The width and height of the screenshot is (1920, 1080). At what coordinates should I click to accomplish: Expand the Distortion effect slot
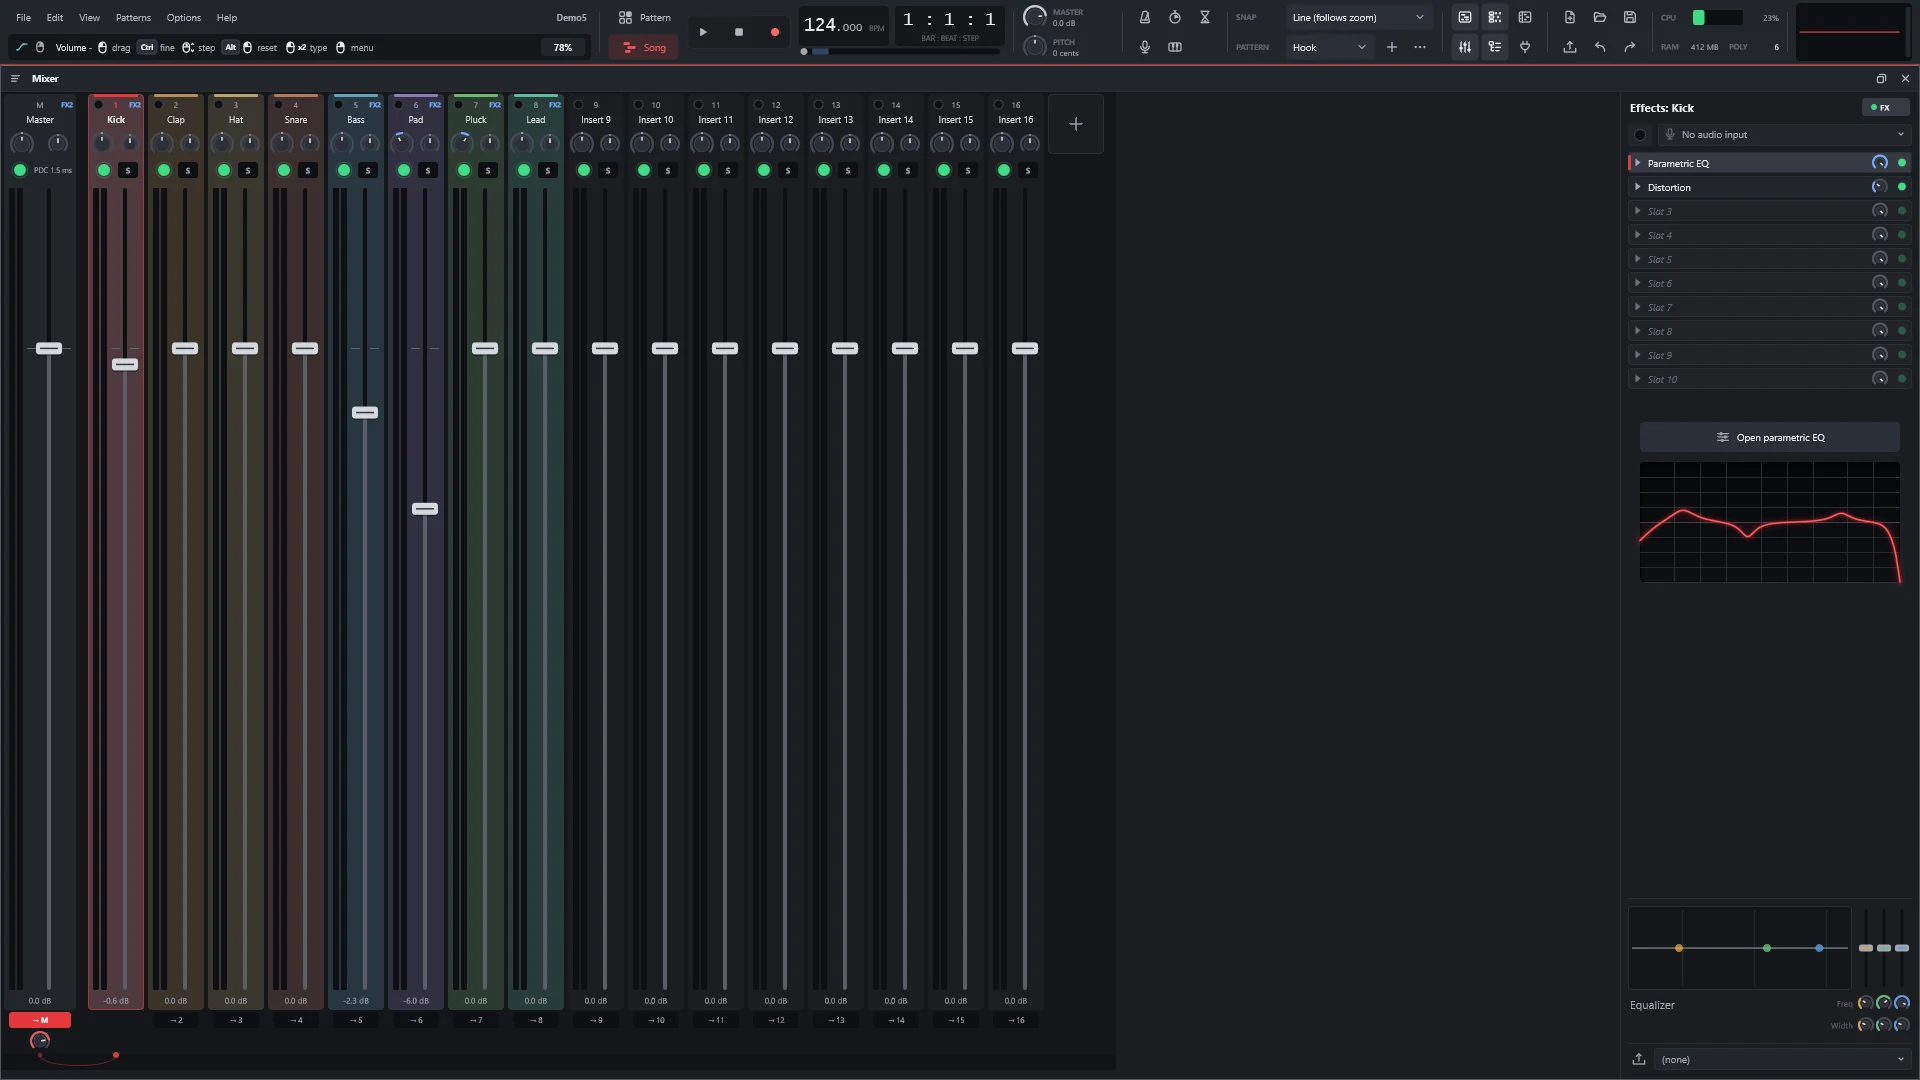point(1638,187)
